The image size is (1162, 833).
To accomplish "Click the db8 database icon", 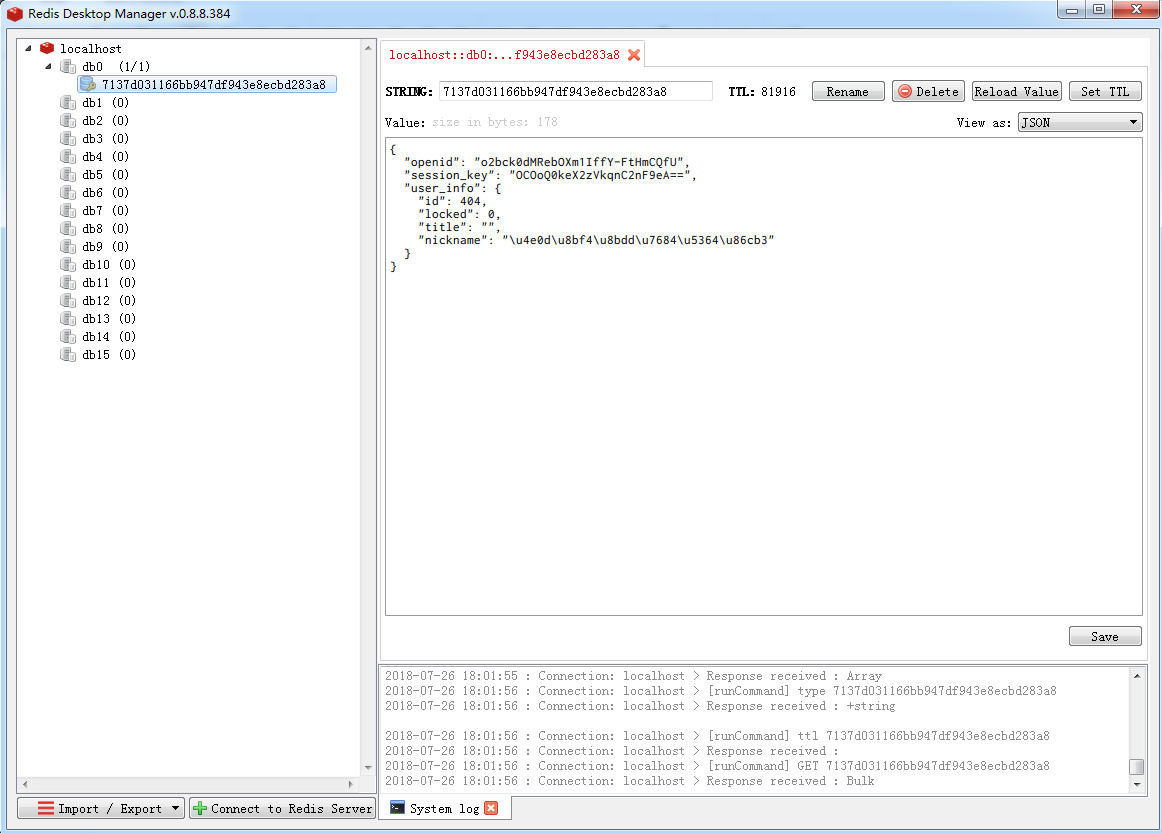I will click(68, 228).
